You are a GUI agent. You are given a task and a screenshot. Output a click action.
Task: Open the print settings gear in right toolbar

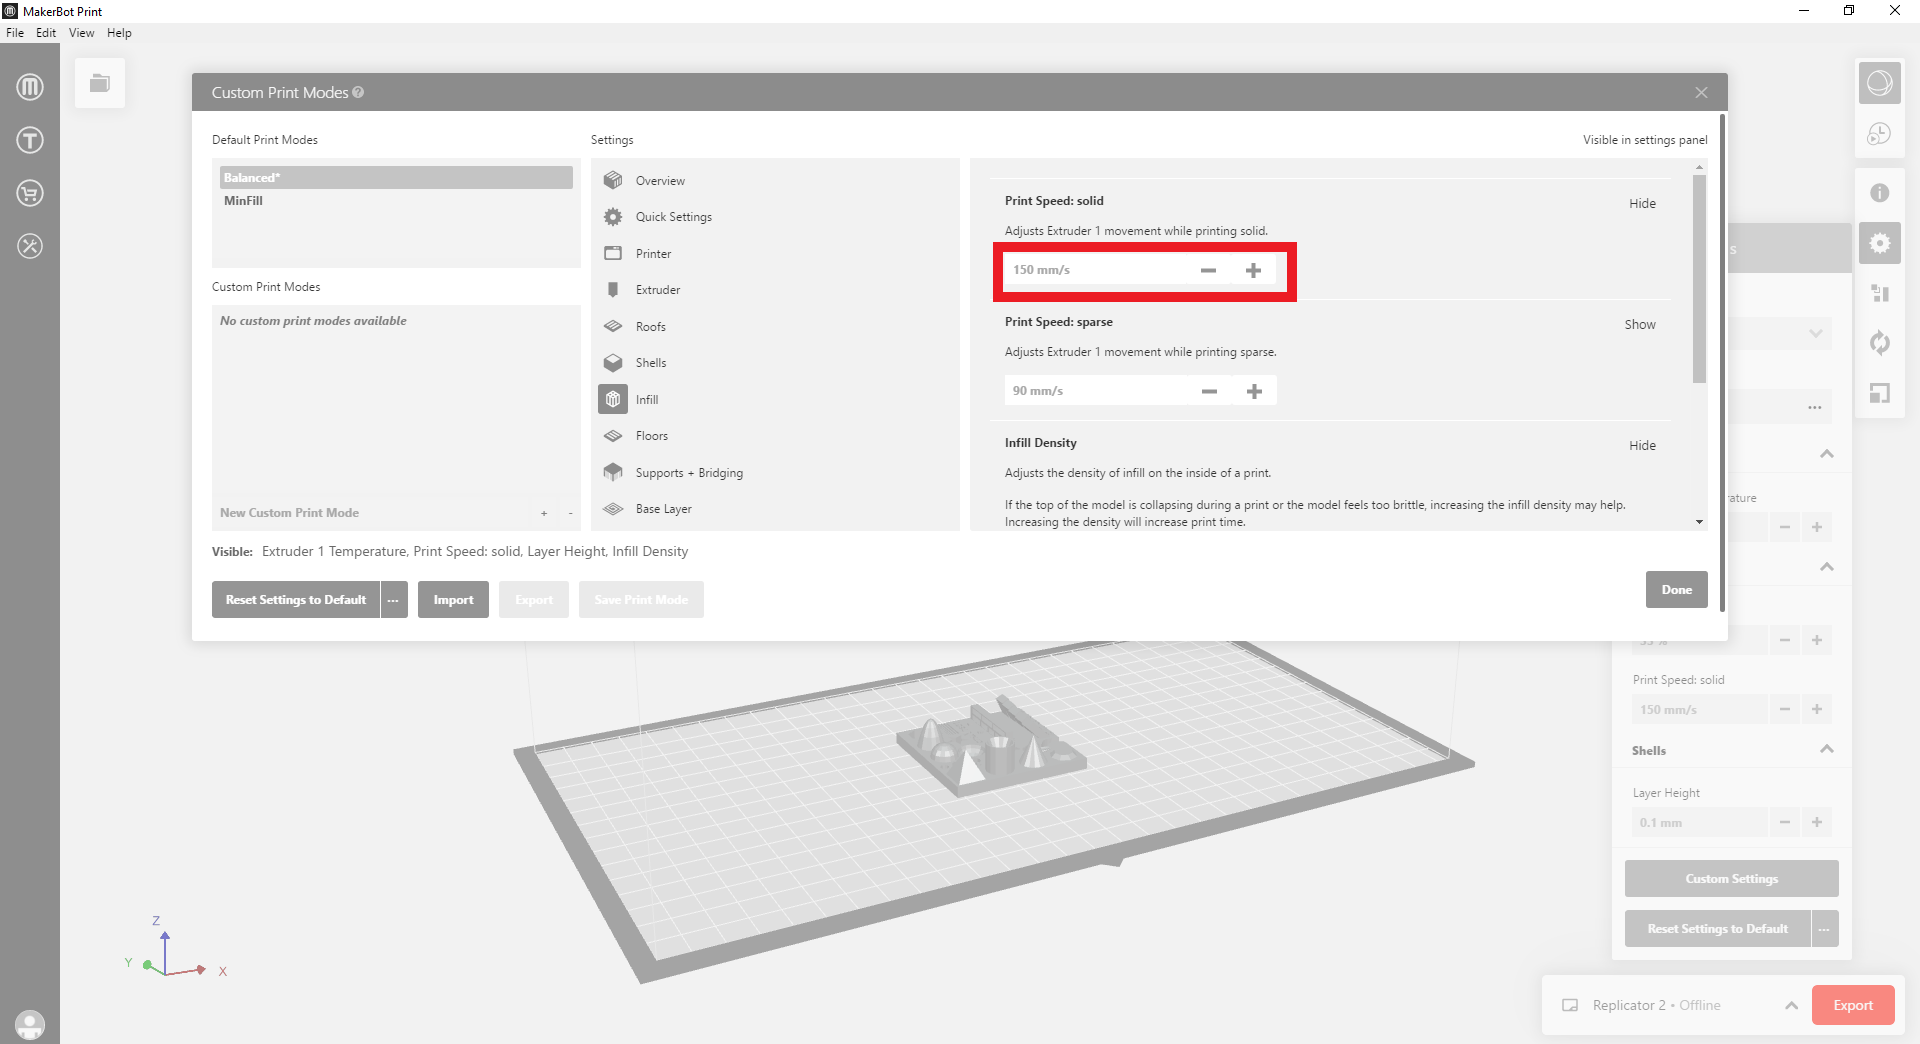click(1880, 243)
